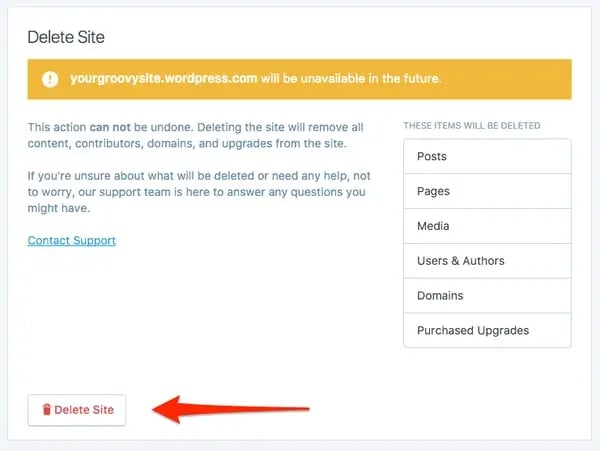Choose Media in the deleted items list
This screenshot has height=451, width=600.
(487, 226)
